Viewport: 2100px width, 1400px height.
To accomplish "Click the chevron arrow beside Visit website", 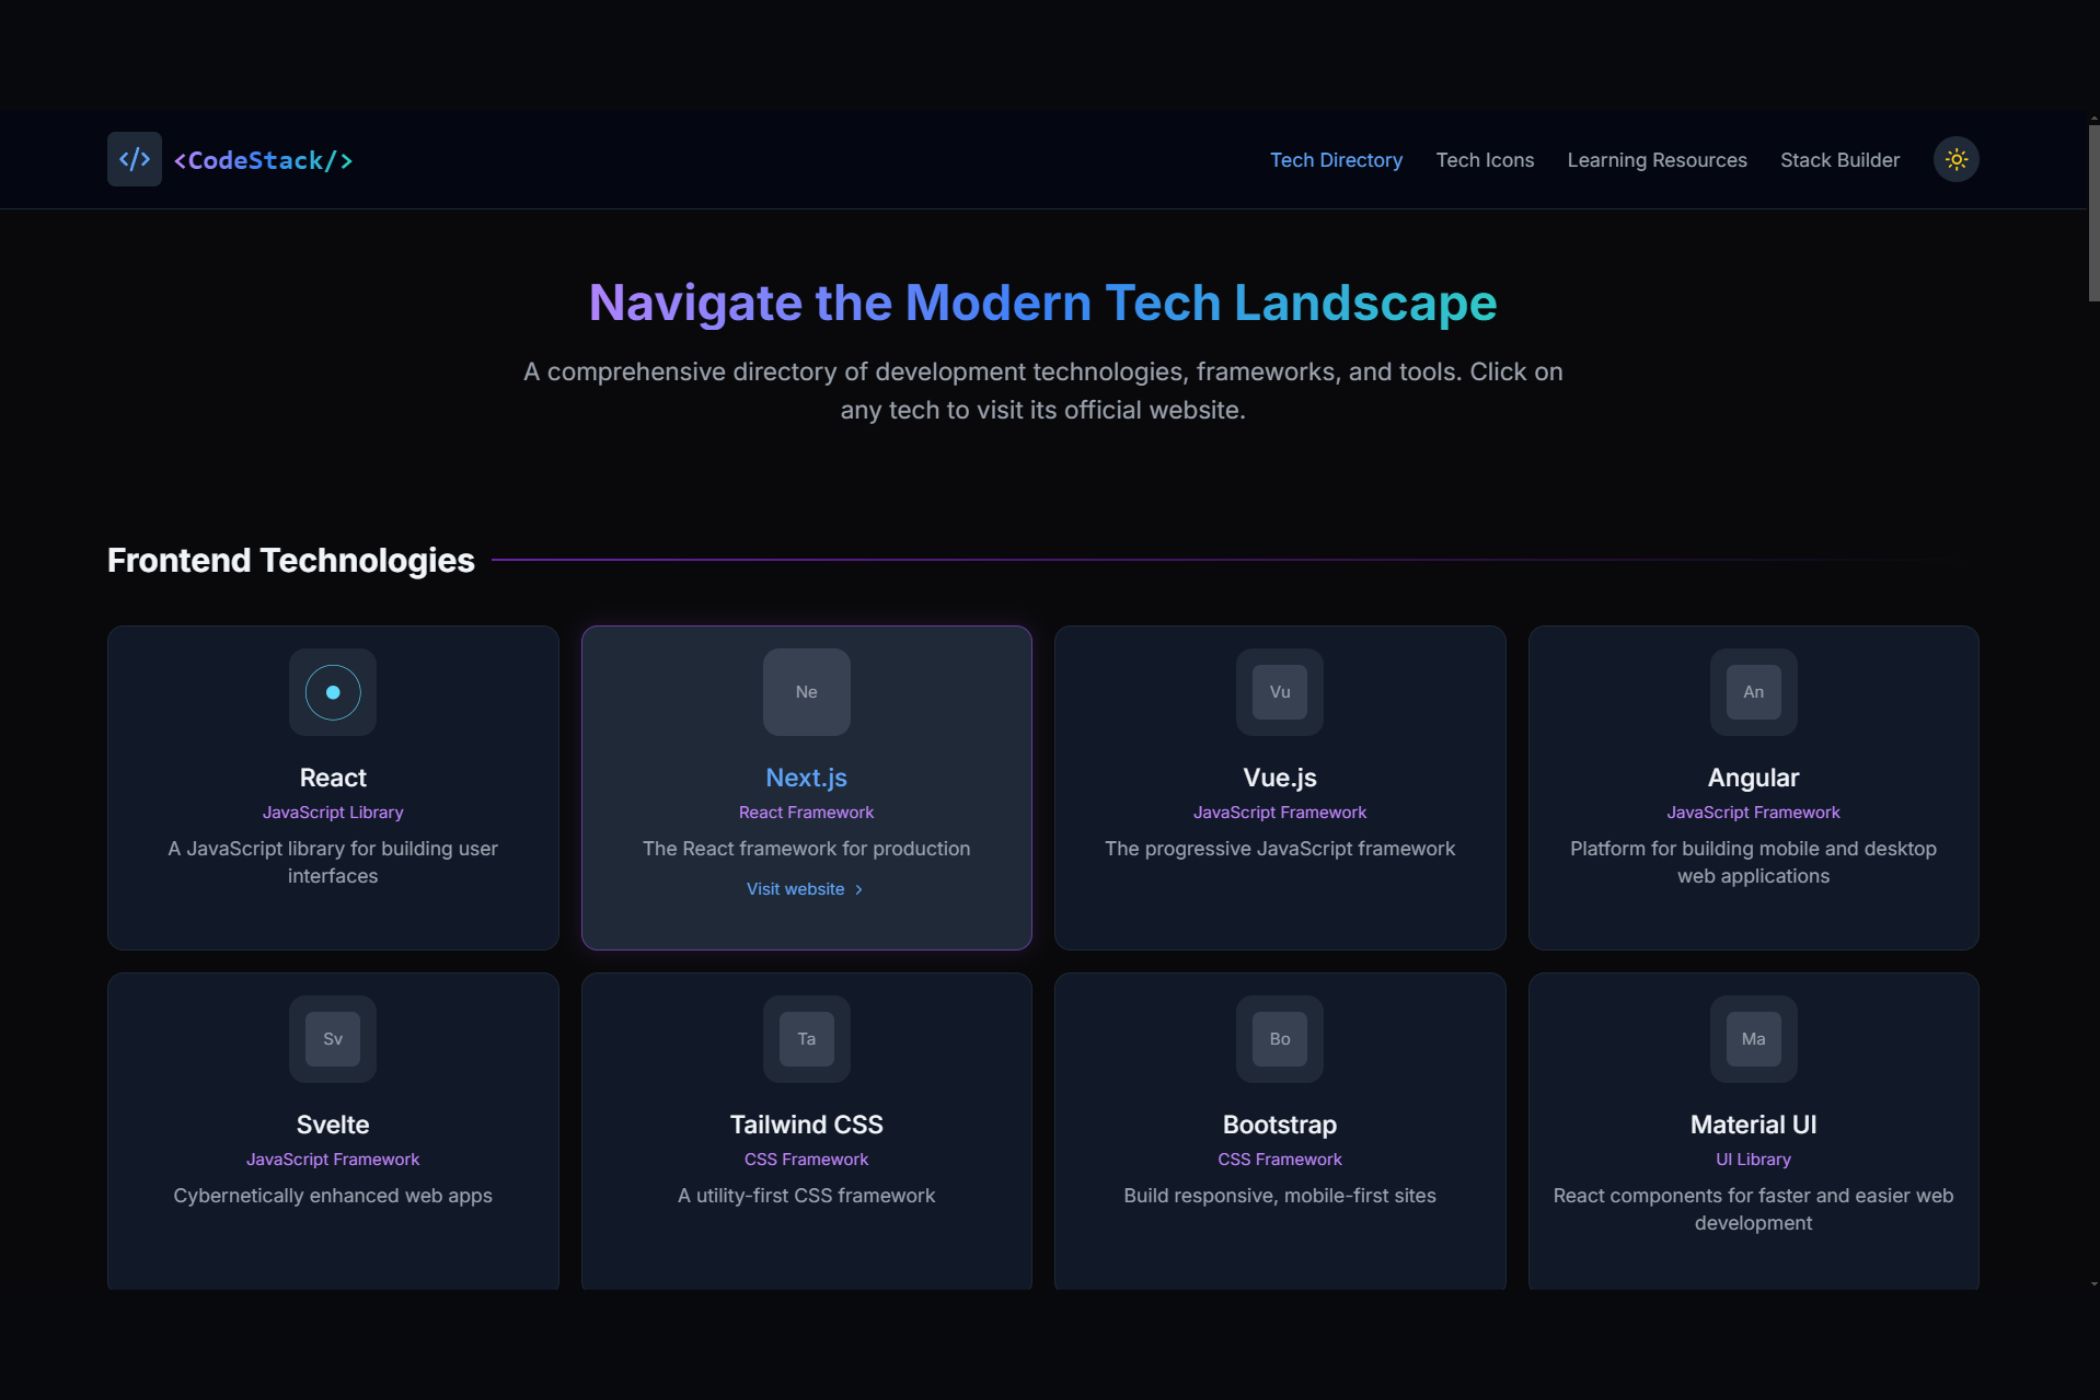I will click(x=858, y=890).
